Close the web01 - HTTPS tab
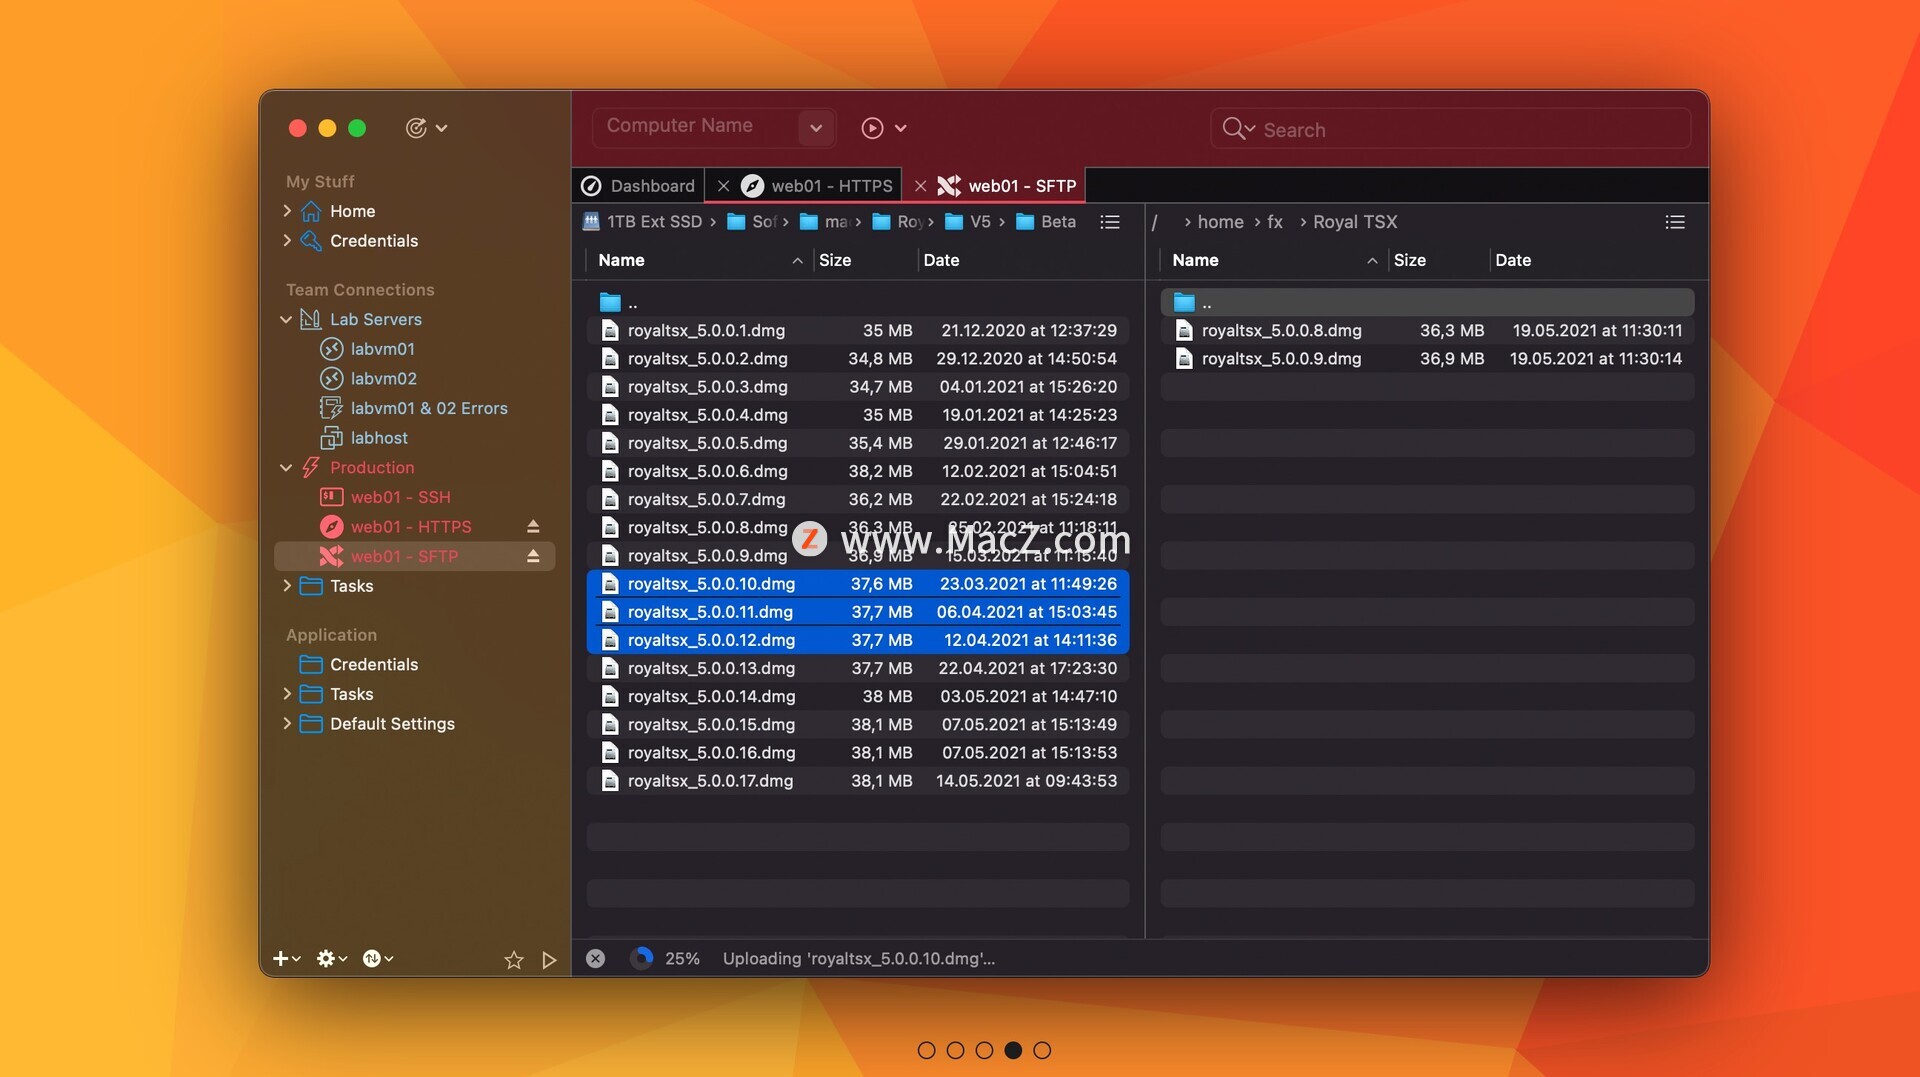 click(x=723, y=186)
